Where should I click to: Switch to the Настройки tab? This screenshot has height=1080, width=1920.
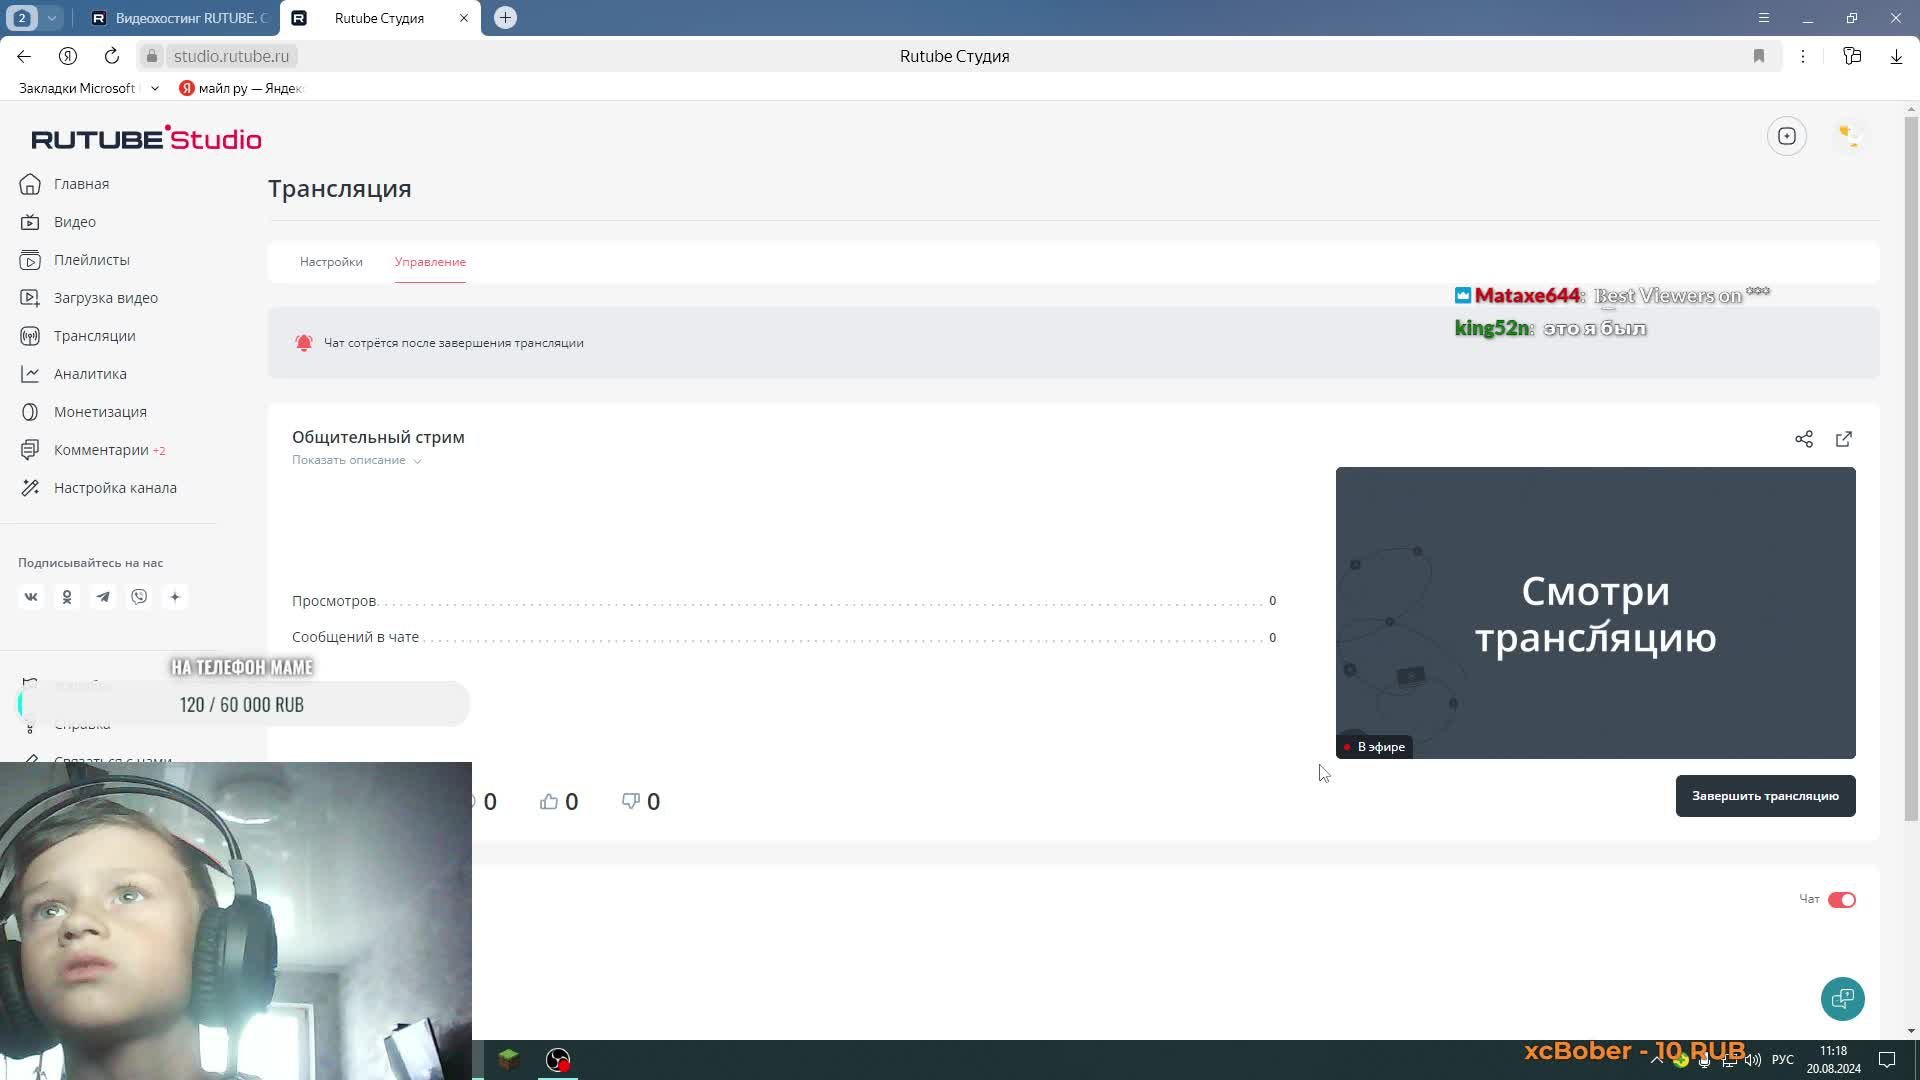[x=331, y=262]
